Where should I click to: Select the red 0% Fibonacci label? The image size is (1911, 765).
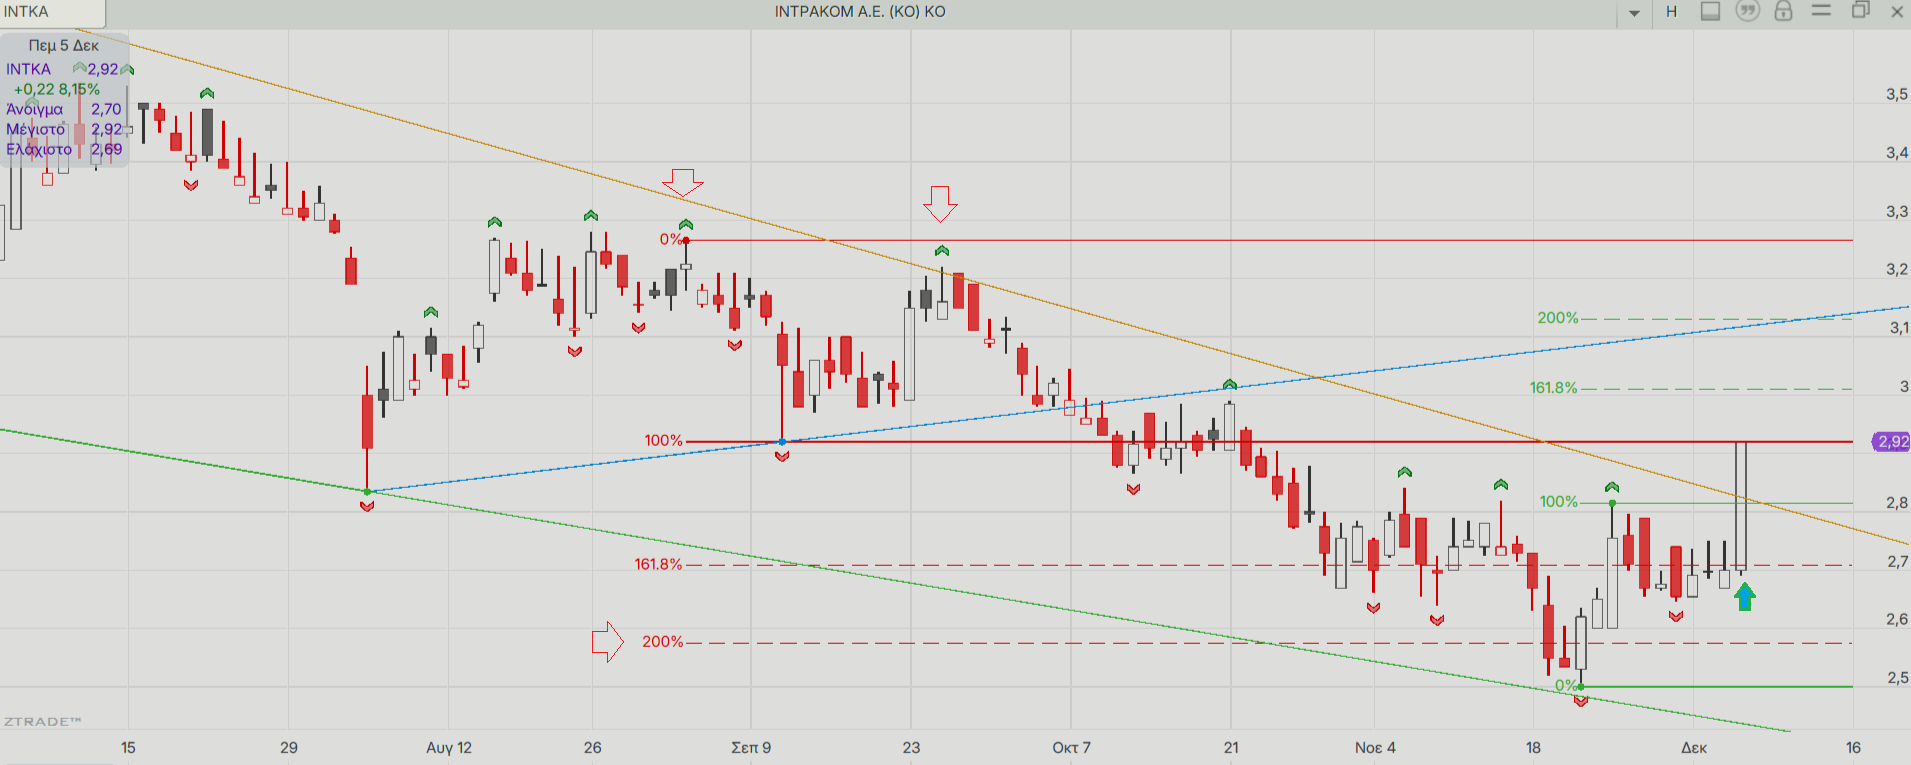(670, 239)
